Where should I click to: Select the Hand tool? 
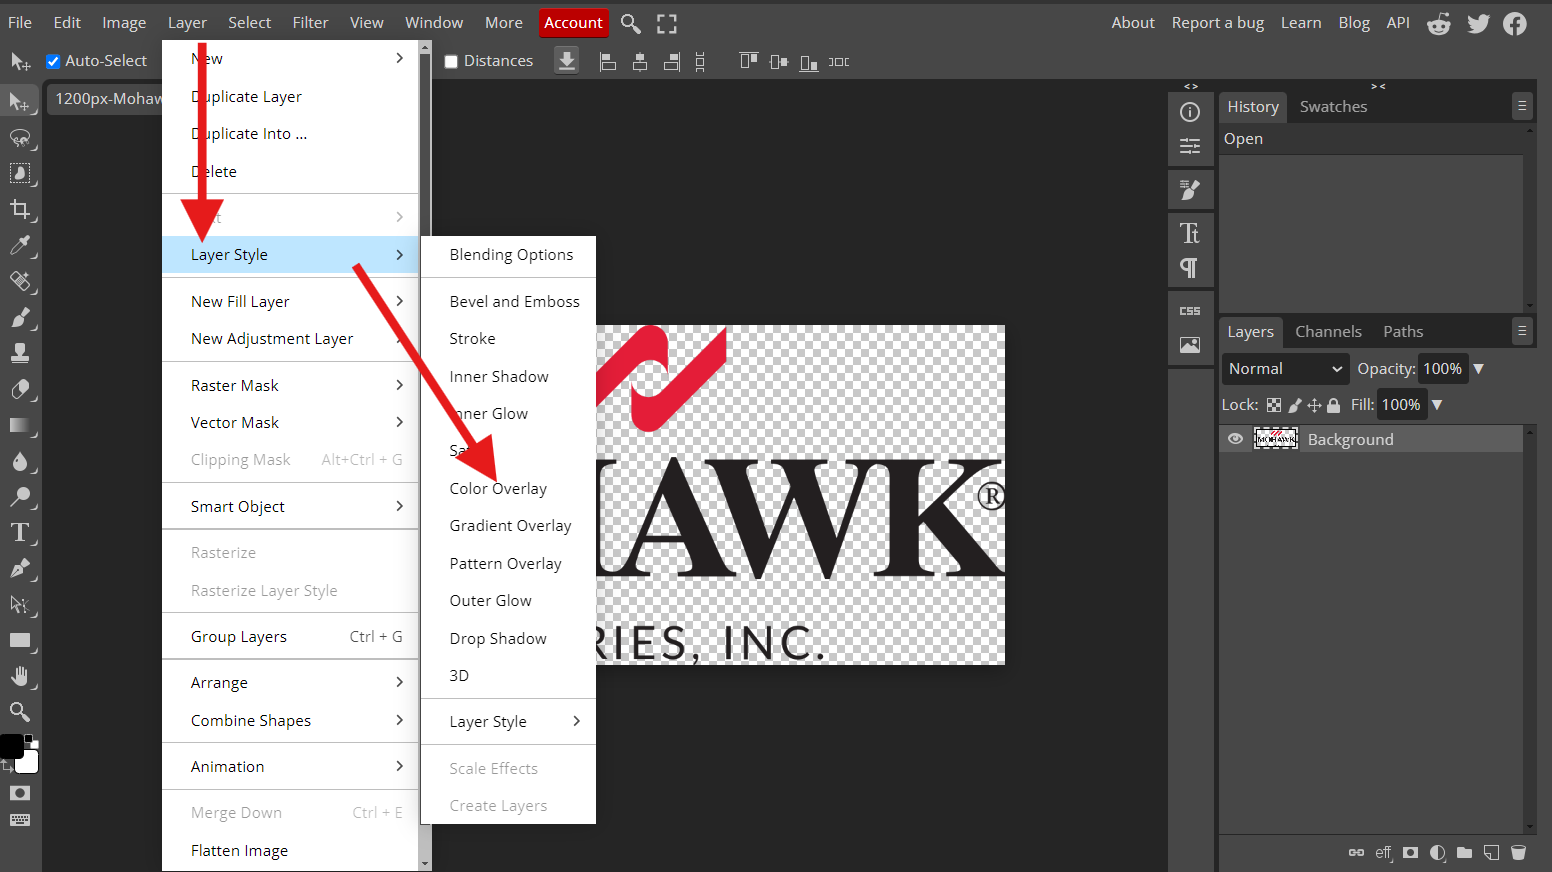[x=19, y=676]
